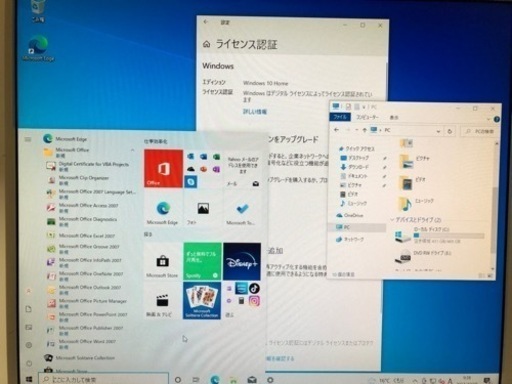Image resolution: width=512 pixels, height=384 pixels.
Task: Open the Microsoft To Do tile
Action: tap(242, 211)
